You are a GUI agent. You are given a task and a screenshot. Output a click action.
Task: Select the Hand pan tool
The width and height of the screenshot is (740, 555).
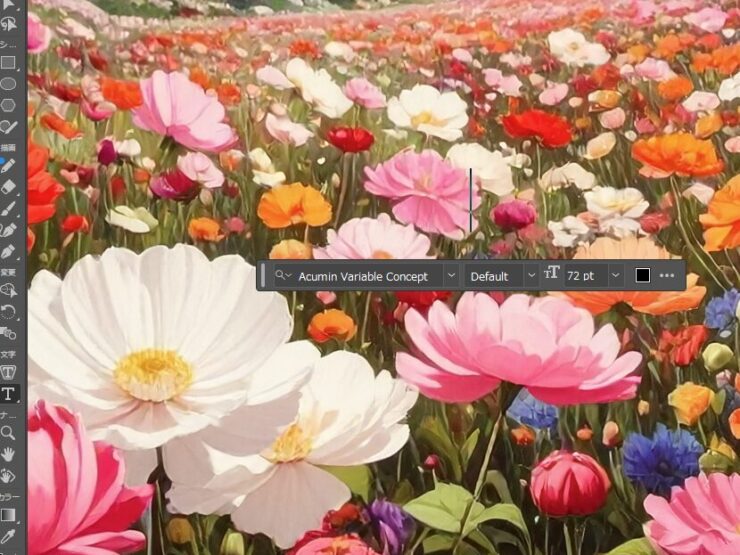pos(8,454)
